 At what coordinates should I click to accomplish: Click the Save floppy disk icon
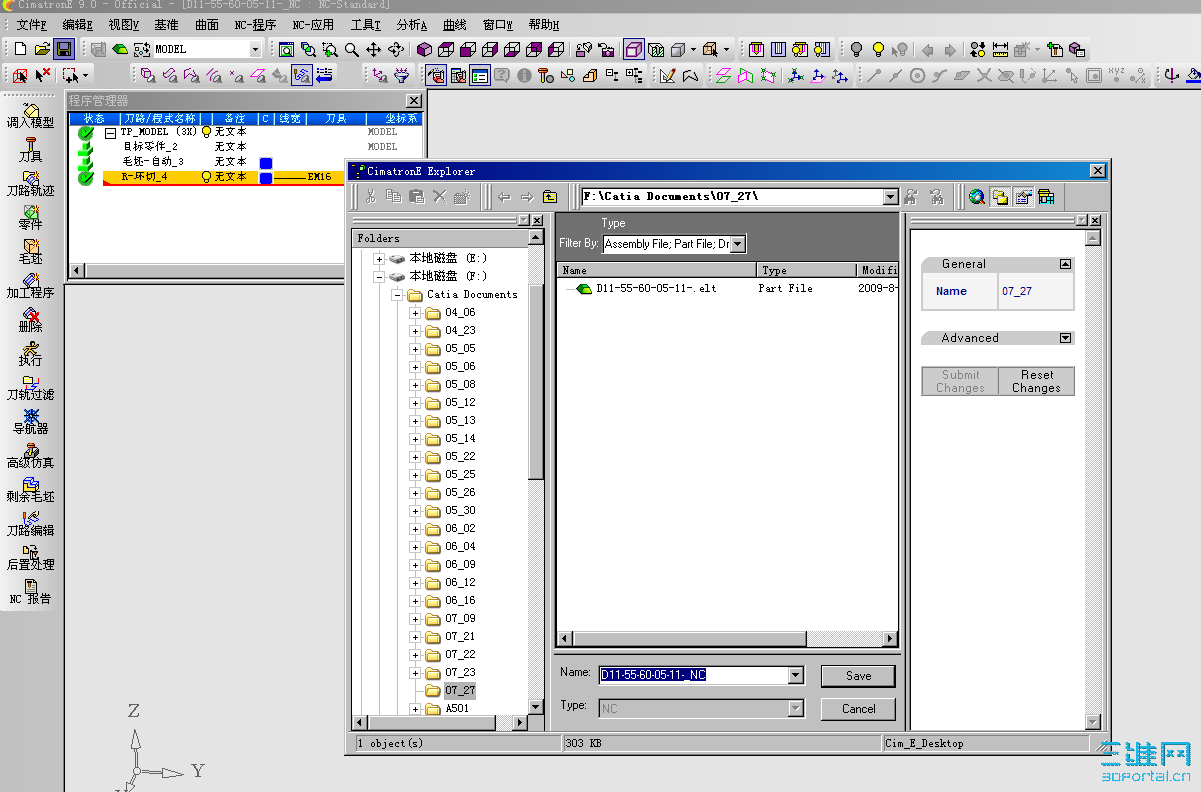coord(64,49)
